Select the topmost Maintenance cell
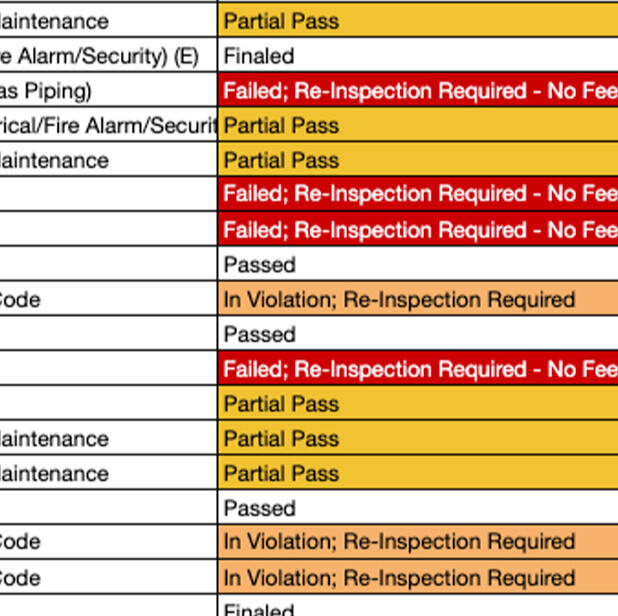The height and width of the screenshot is (616, 618). 108,21
